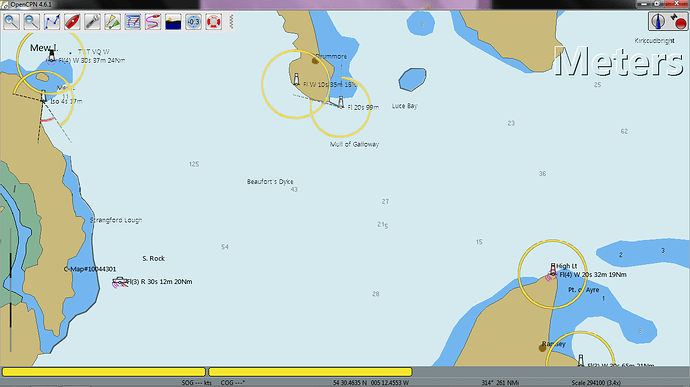
Task: Close the OpenCPN window
Action: coord(677,4)
